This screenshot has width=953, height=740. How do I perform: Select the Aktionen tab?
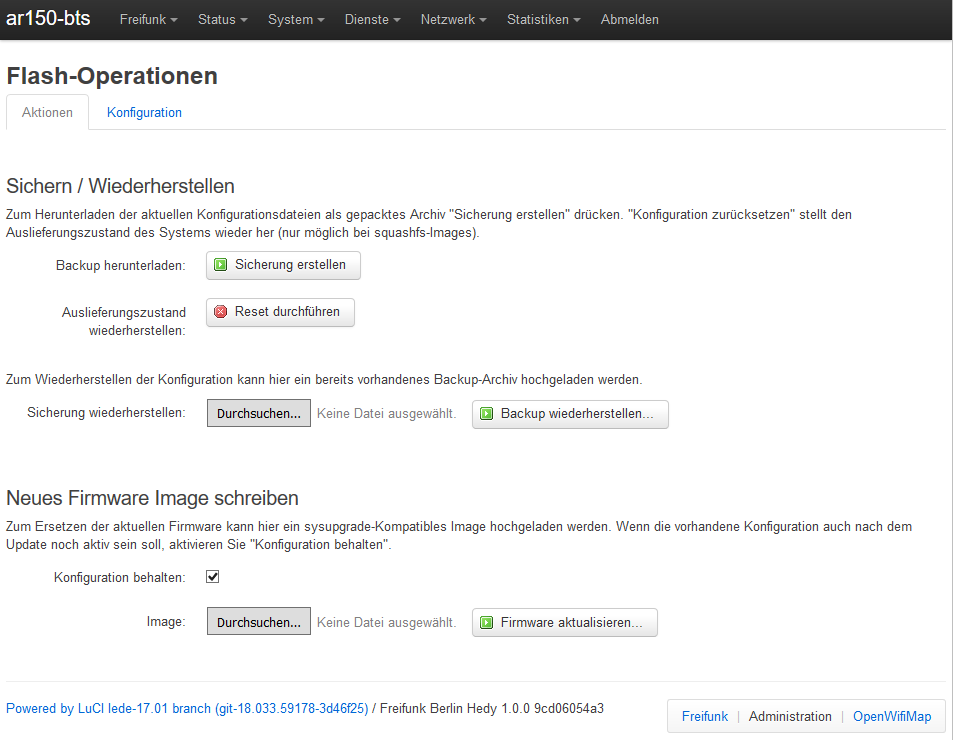pos(47,113)
